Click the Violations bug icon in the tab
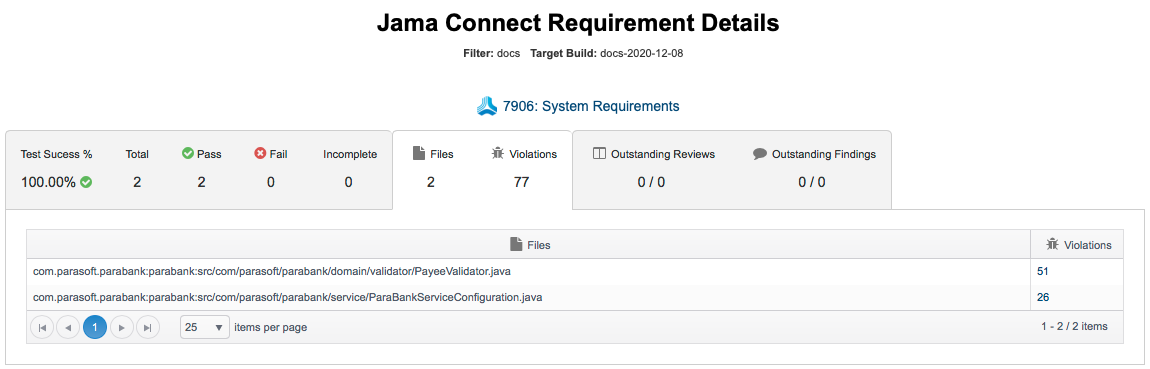Image resolution: width=1150 pixels, height=369 pixels. tap(497, 153)
